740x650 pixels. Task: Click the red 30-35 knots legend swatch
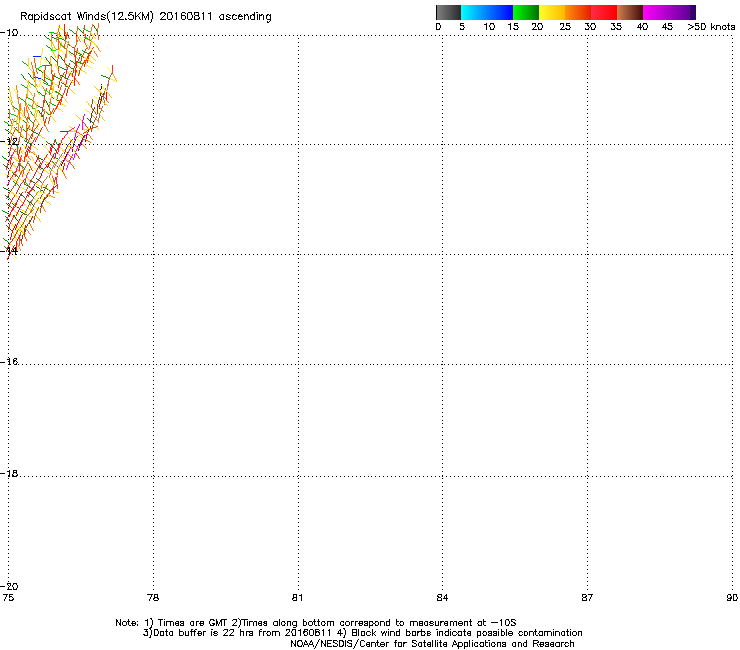[604, 12]
